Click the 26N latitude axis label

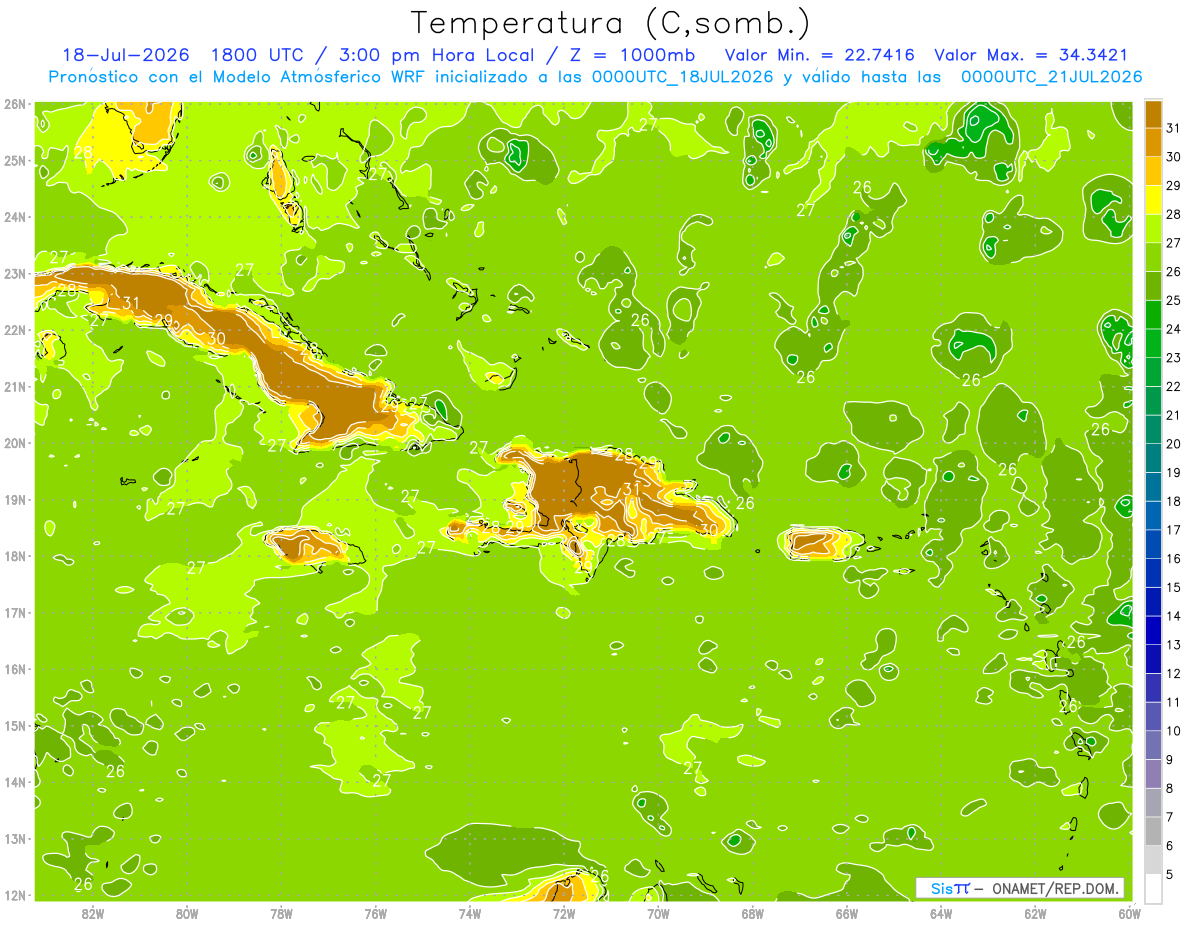[14, 104]
